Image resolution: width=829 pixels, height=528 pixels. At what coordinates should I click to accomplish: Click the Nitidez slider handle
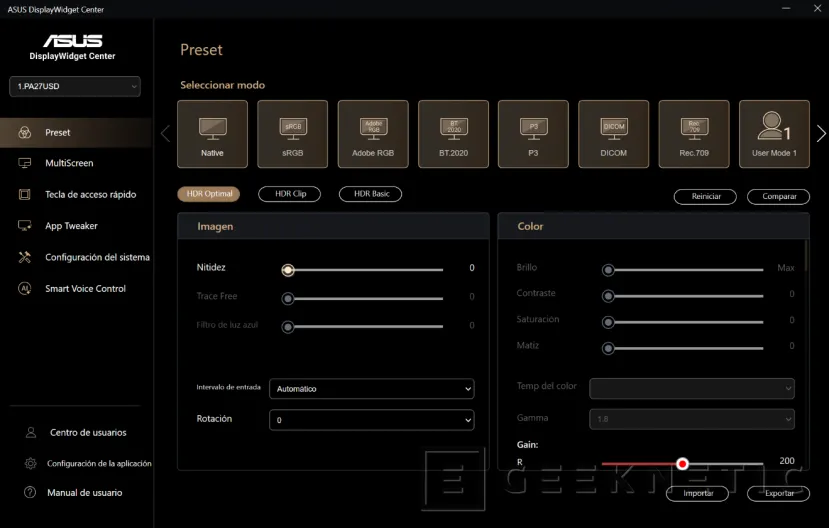pyautogui.click(x=288, y=269)
